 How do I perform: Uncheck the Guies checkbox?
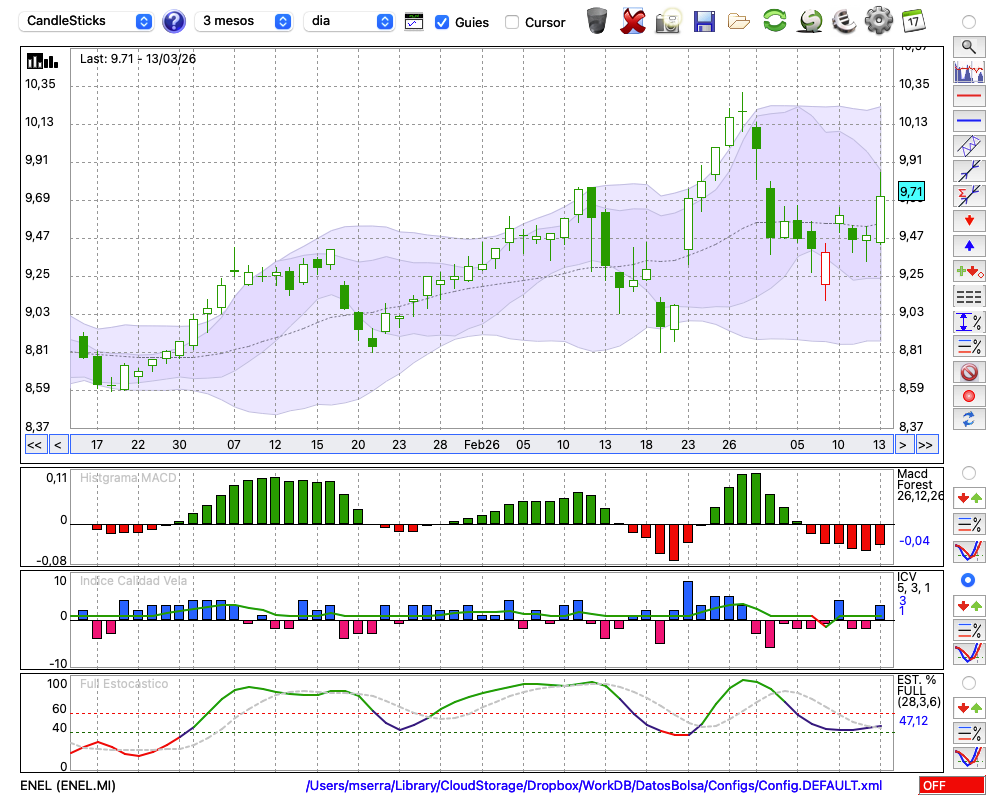442,22
